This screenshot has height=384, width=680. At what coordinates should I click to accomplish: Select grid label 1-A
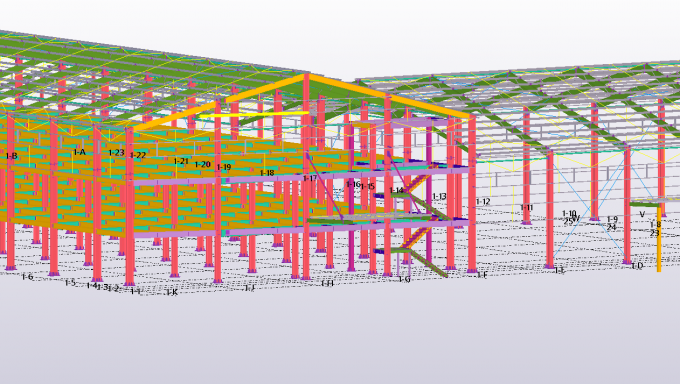[79, 152]
